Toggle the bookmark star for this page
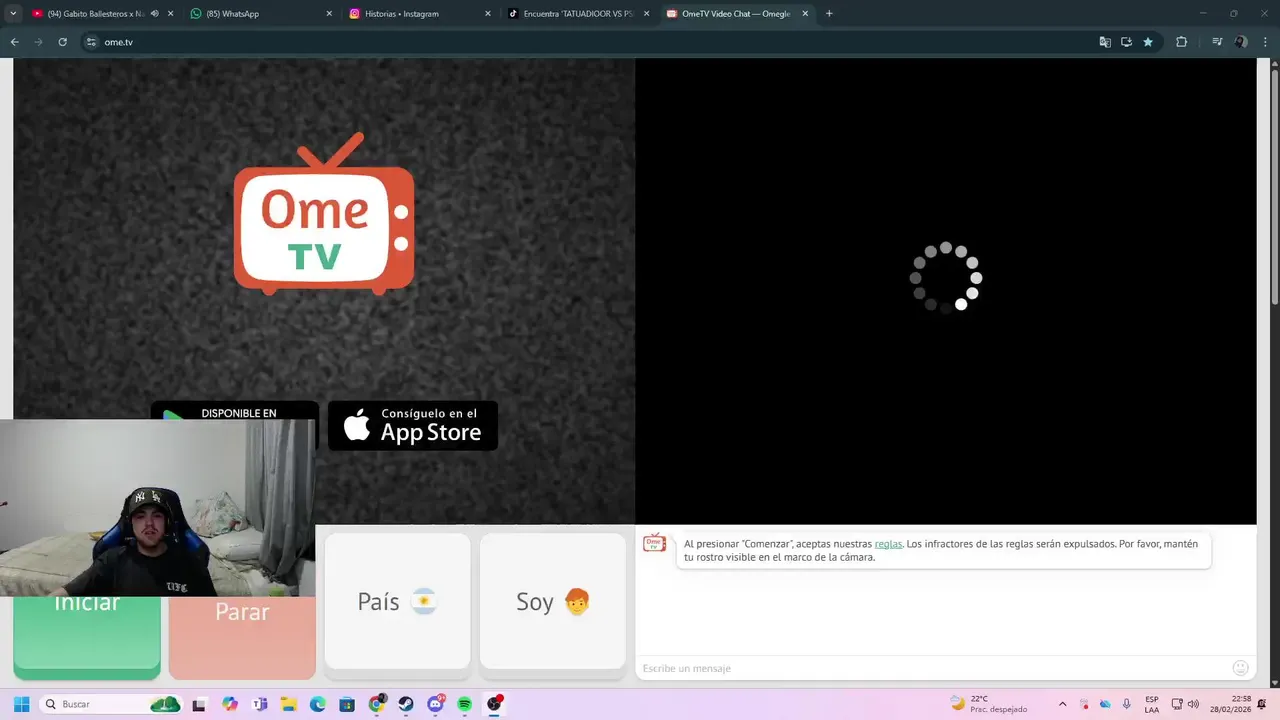1280x720 pixels. click(x=1148, y=42)
